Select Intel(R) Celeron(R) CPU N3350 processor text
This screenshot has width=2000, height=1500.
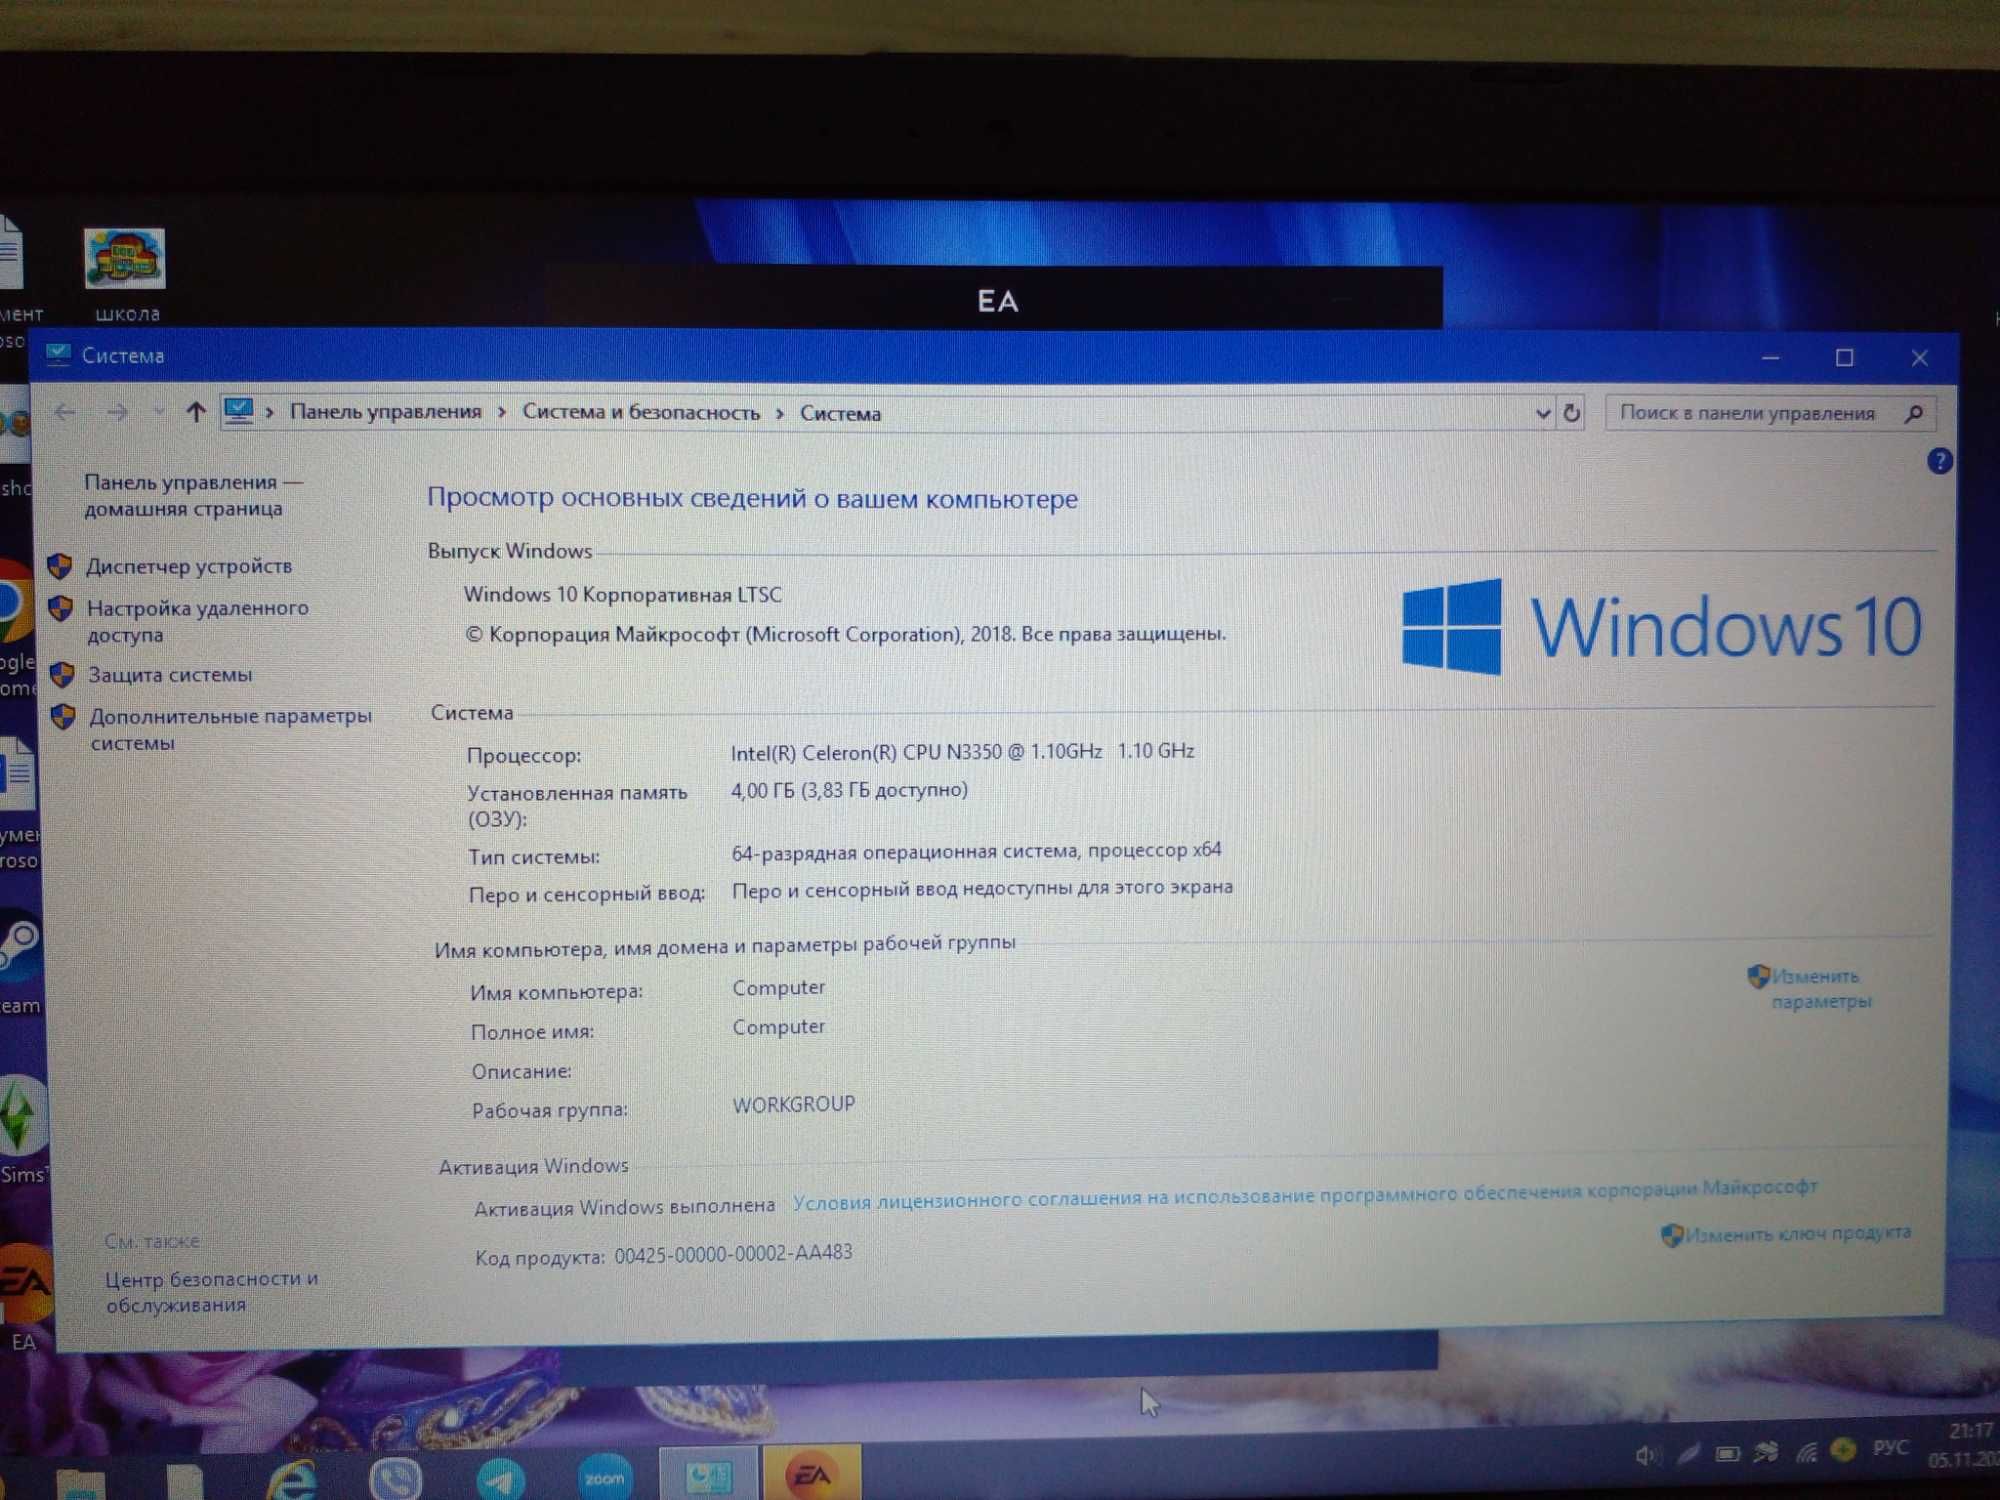click(962, 752)
